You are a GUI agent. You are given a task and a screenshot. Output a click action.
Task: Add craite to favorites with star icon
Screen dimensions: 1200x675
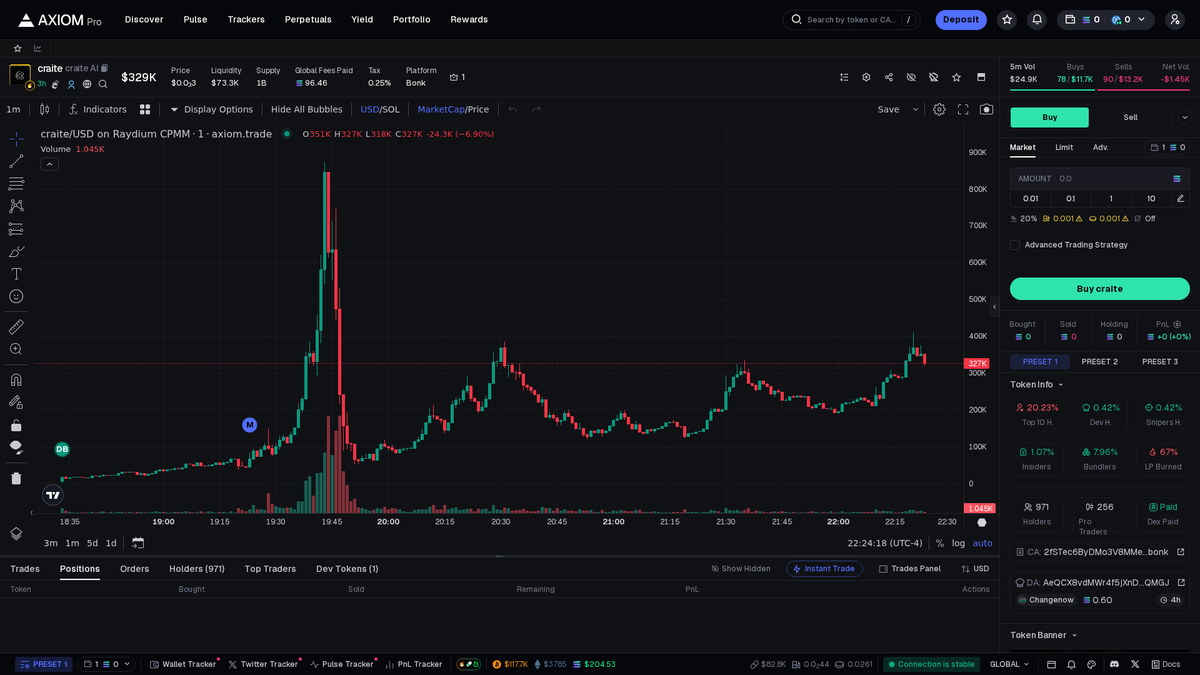957,77
